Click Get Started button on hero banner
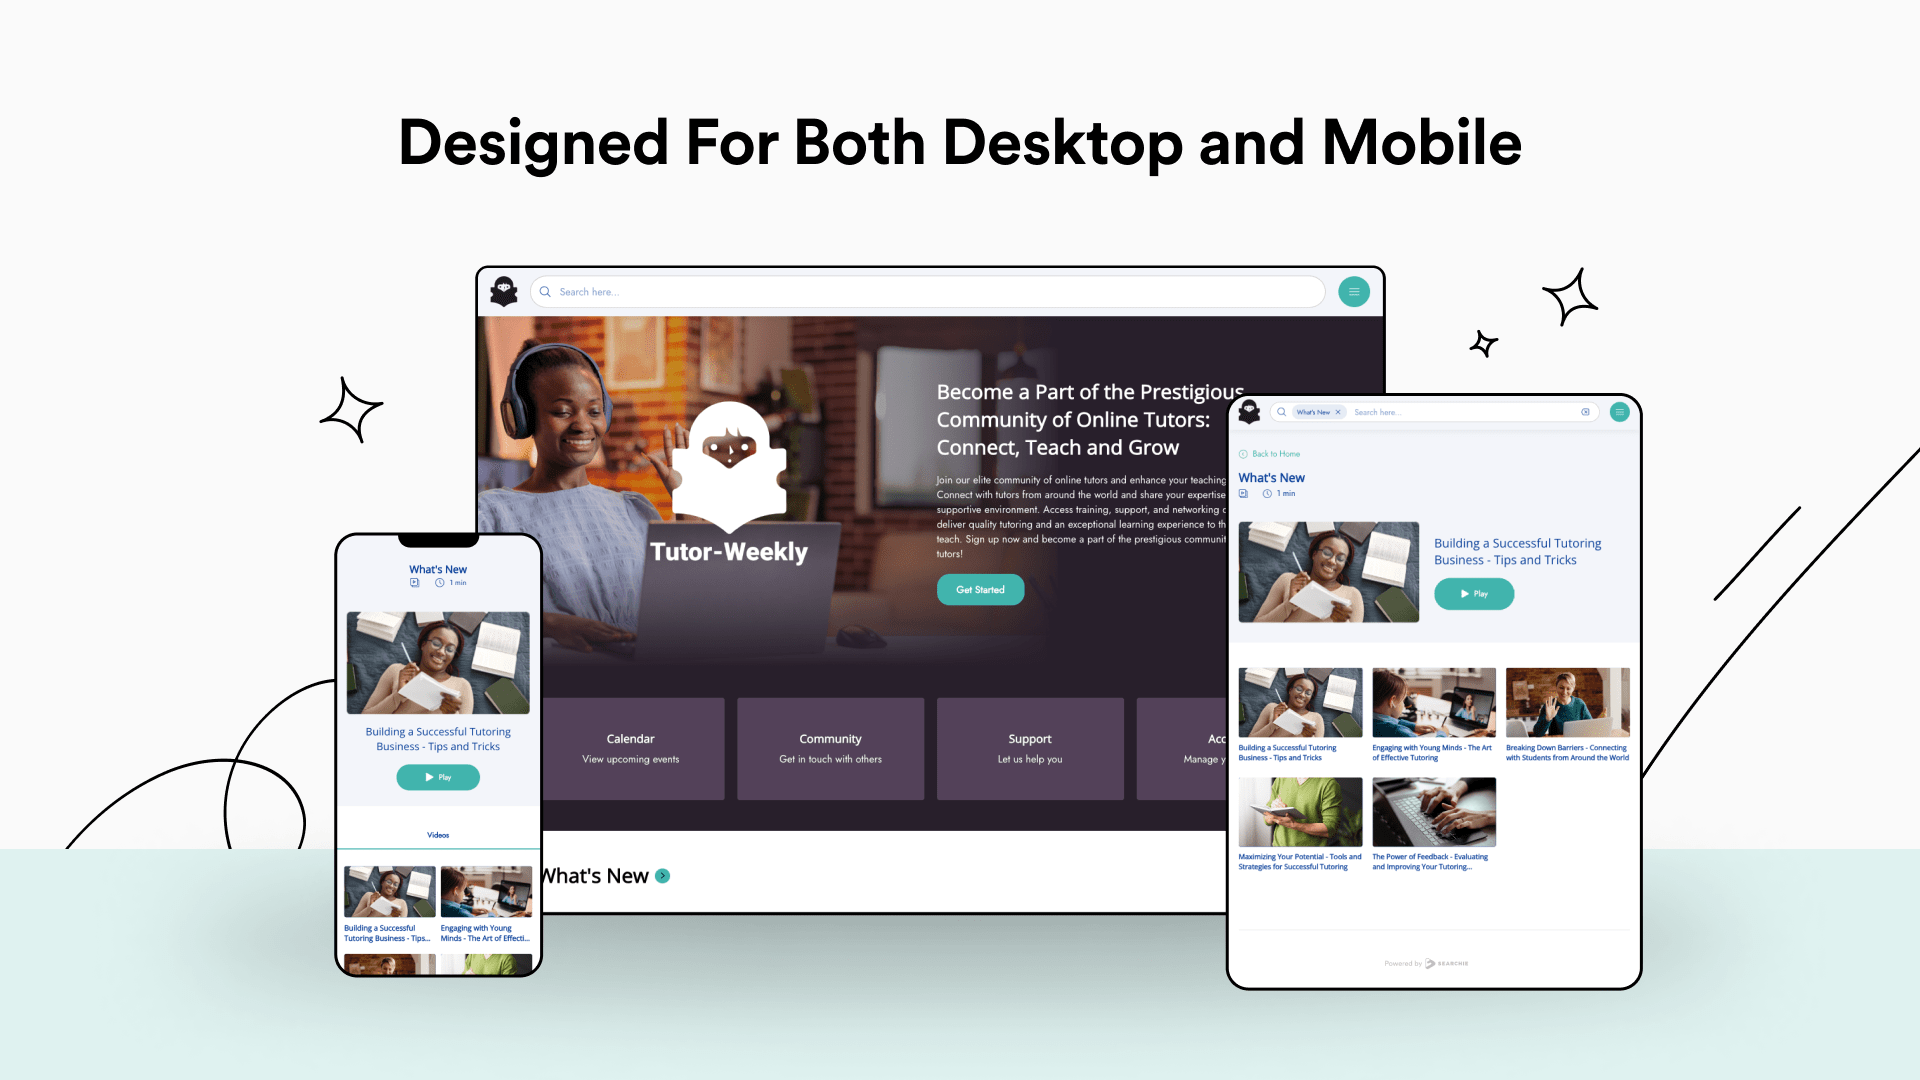This screenshot has height=1080, width=1920. [x=981, y=589]
